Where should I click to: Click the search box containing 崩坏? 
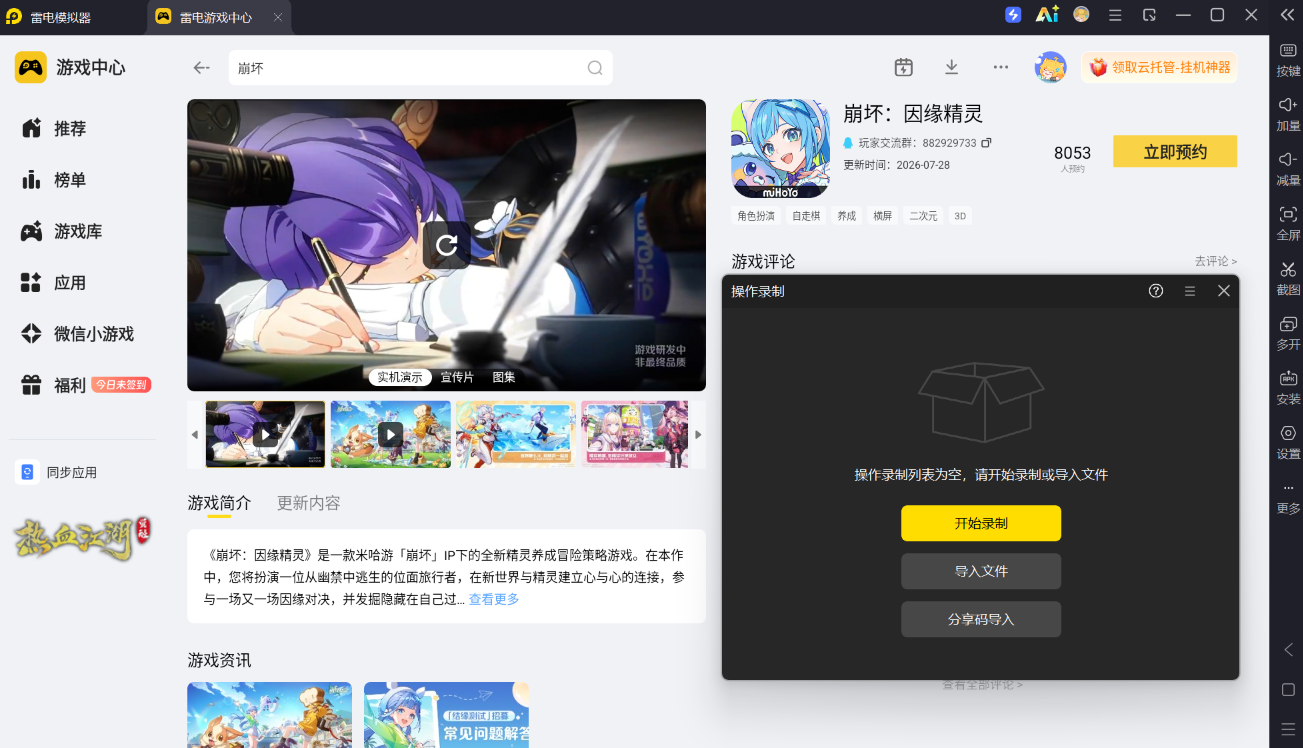click(x=420, y=68)
